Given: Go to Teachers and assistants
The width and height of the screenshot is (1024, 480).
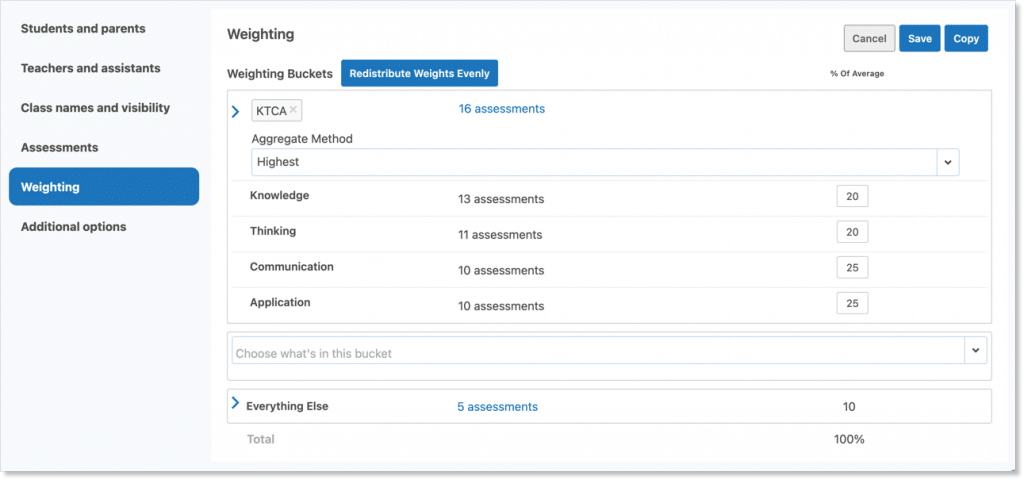Looking at the screenshot, I should (91, 68).
